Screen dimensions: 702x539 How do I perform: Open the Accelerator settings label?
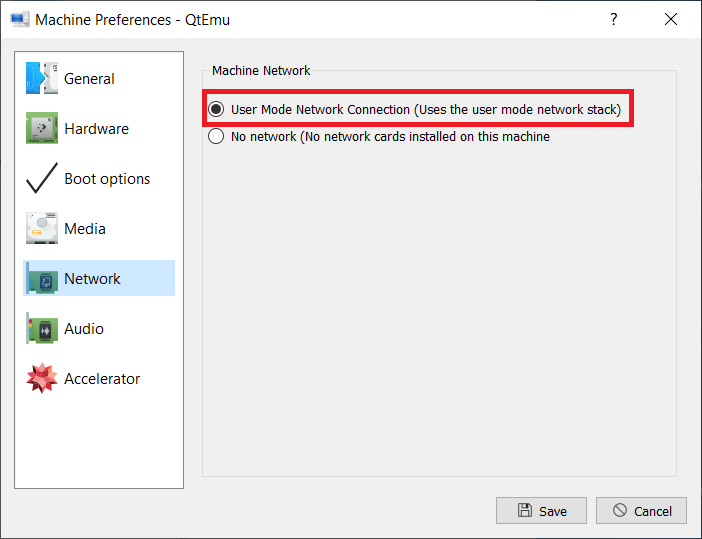click(x=102, y=379)
